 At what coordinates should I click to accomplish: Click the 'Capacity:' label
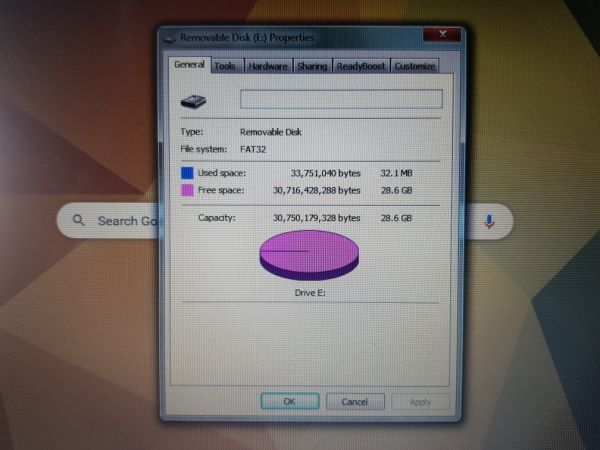click(x=217, y=218)
